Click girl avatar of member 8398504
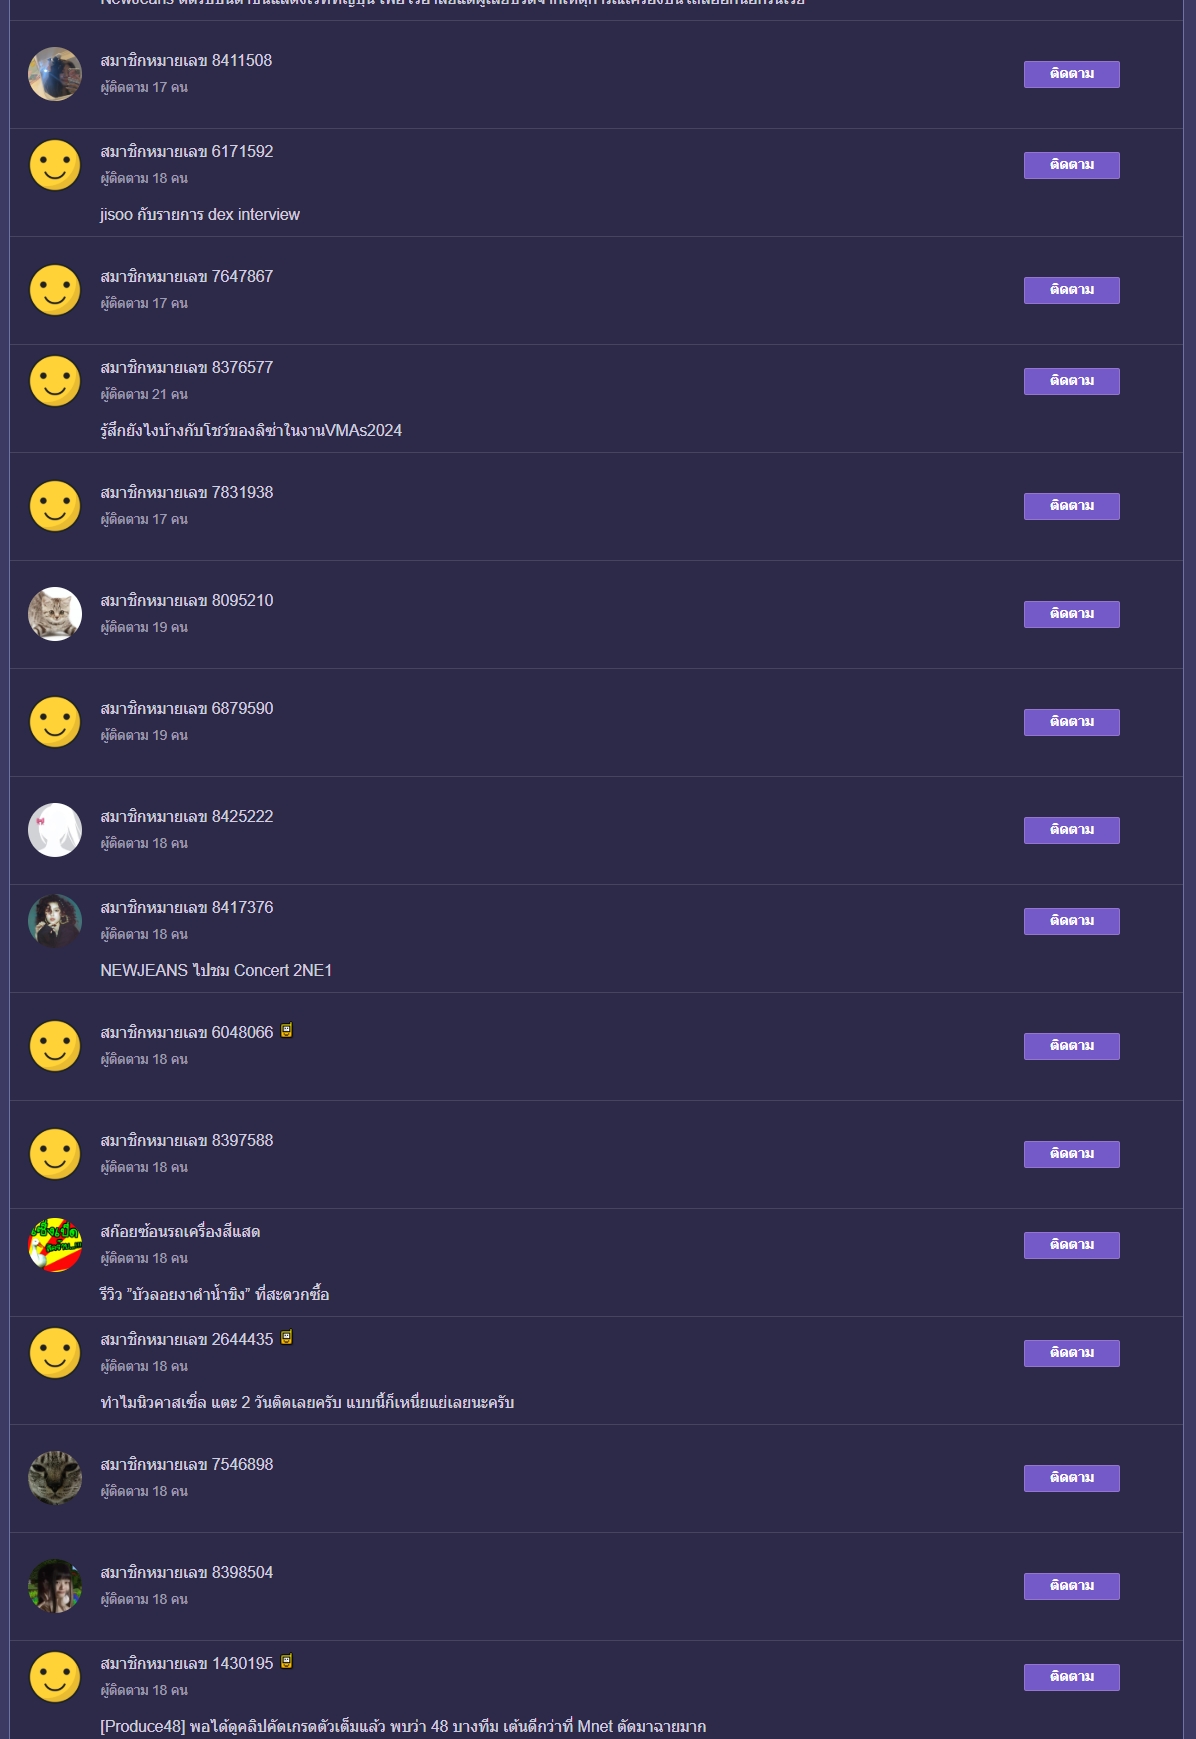 (x=55, y=1586)
